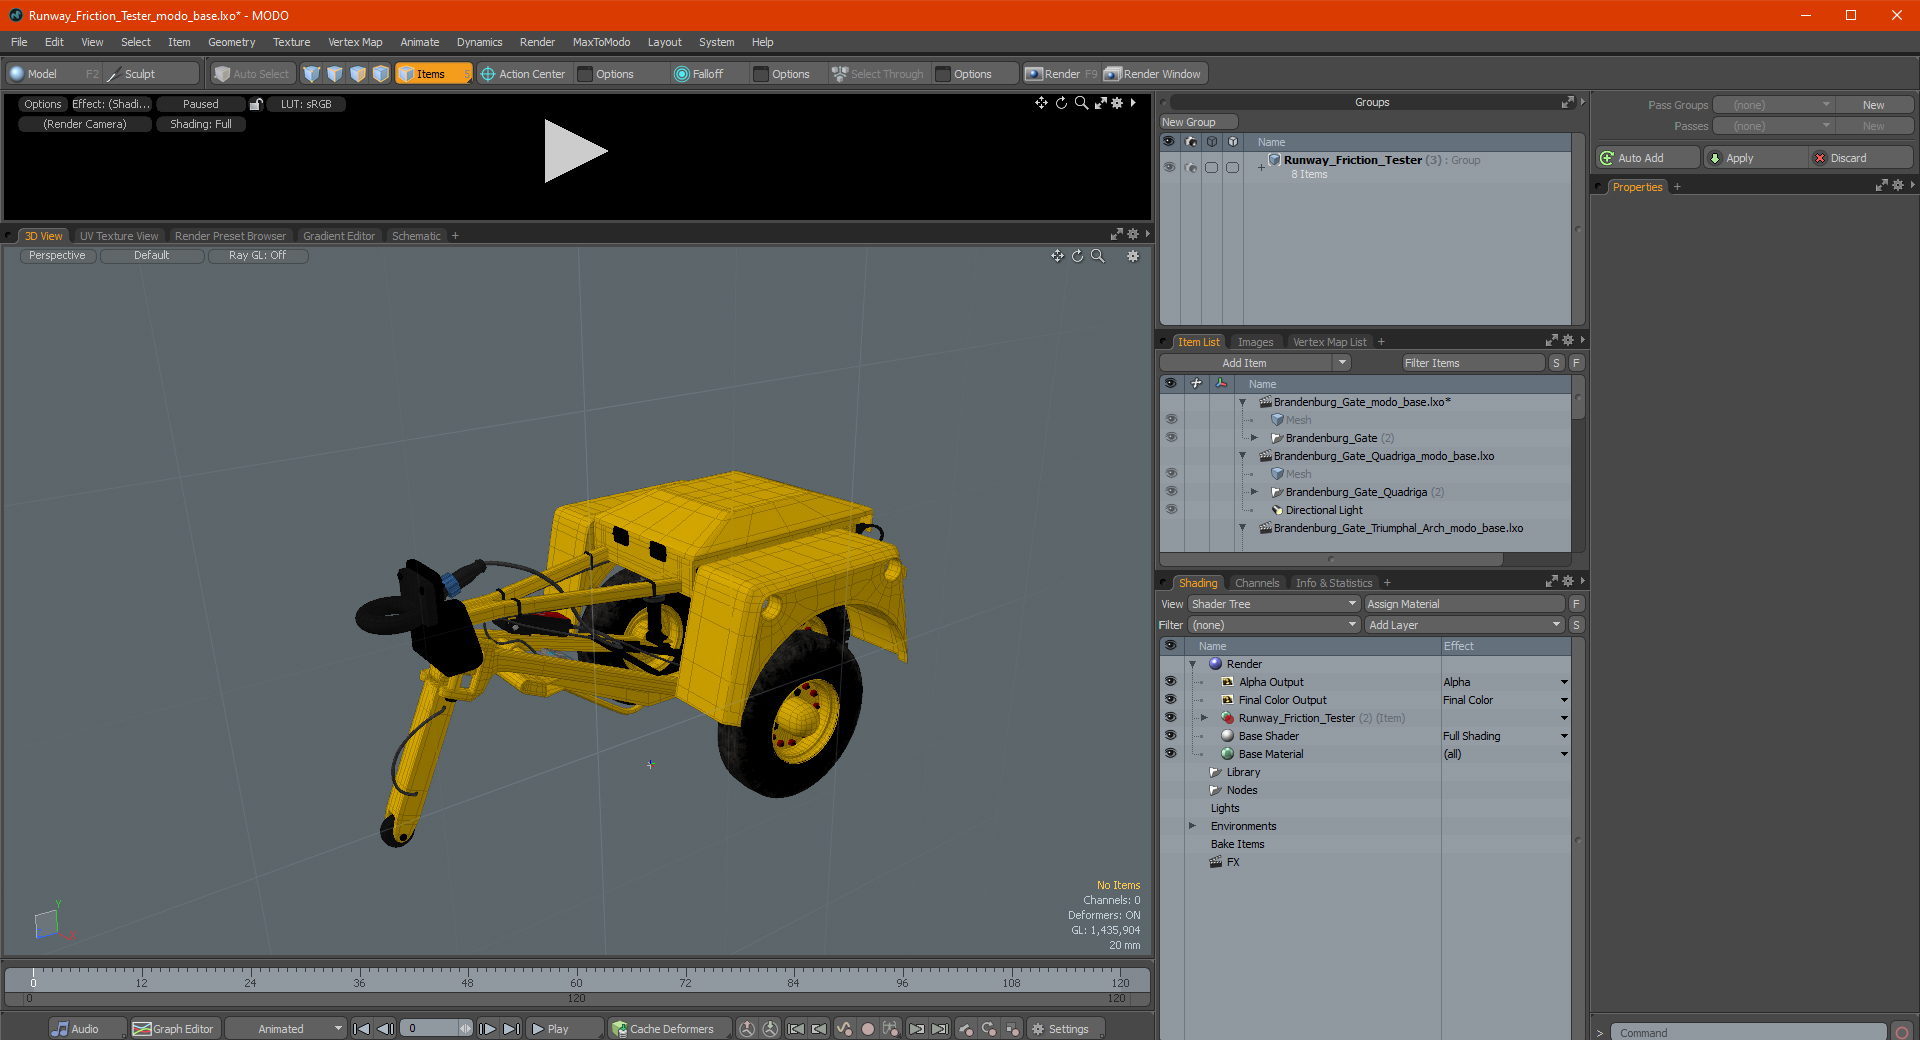Select edges selection mode icon
The image size is (1920, 1040).
point(335,74)
